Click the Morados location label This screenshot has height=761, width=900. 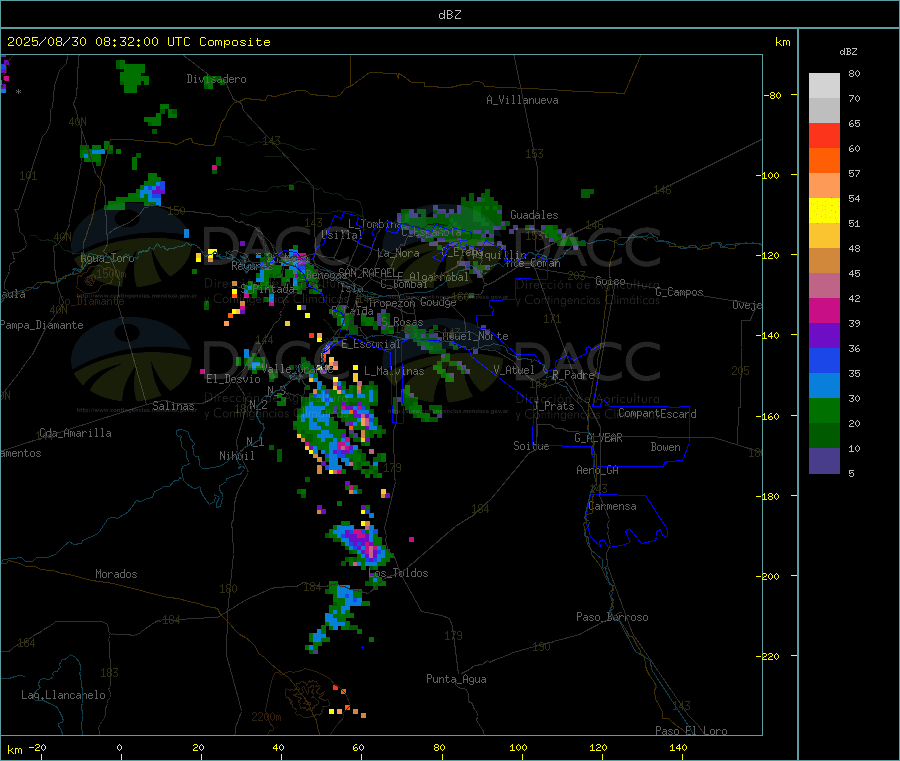(116, 574)
